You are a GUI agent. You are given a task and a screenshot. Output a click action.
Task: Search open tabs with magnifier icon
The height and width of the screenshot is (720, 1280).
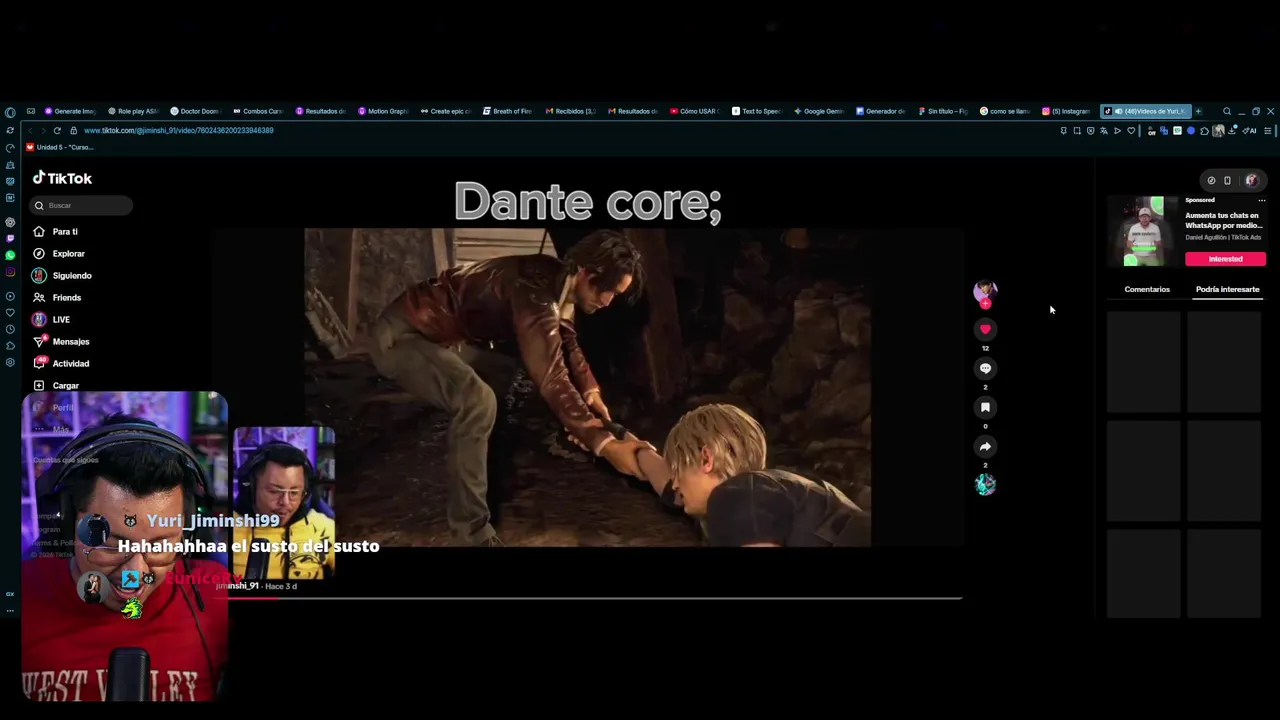click(1227, 111)
